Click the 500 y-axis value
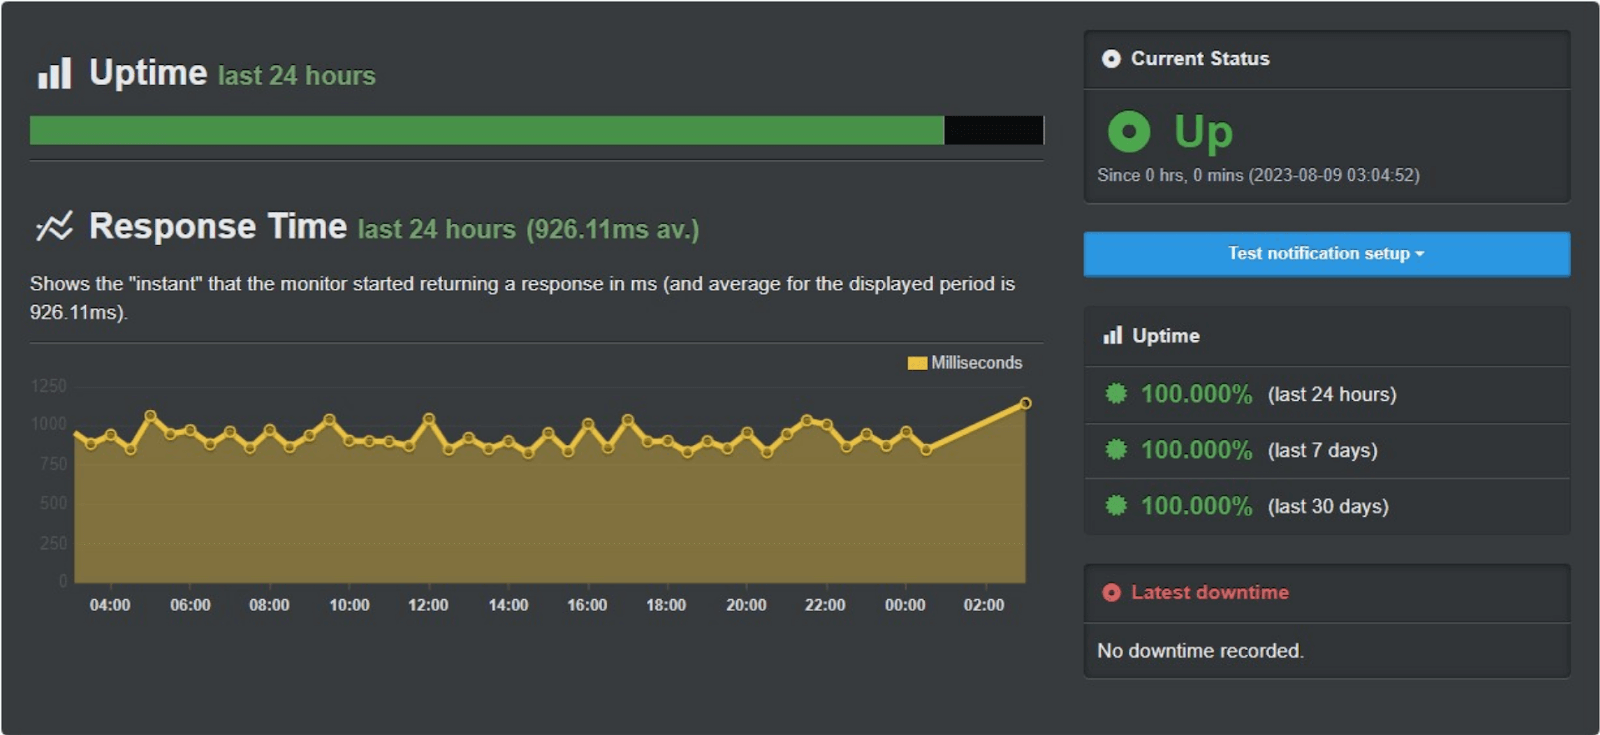Image resolution: width=1600 pixels, height=735 pixels. pyautogui.click(x=53, y=503)
